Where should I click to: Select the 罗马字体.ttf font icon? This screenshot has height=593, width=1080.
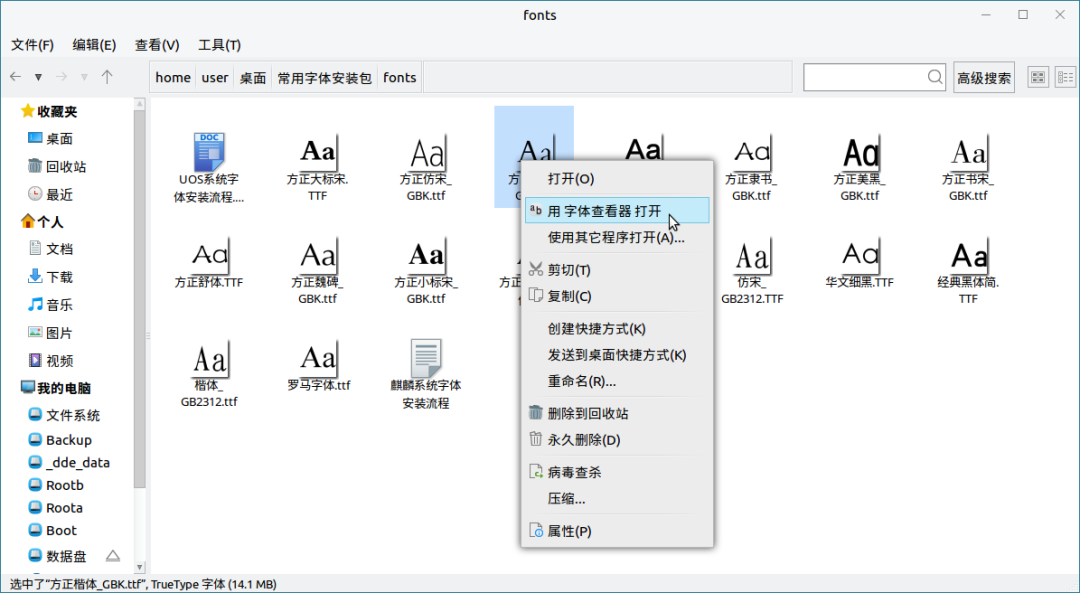pyautogui.click(x=318, y=358)
